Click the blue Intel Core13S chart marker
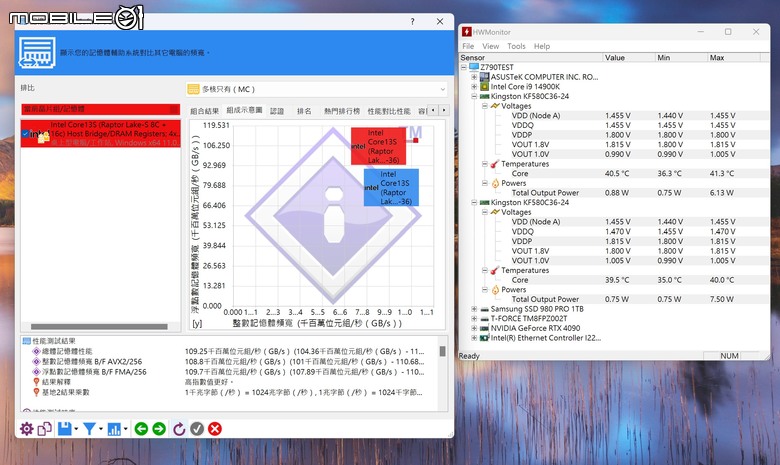 pos(391,187)
